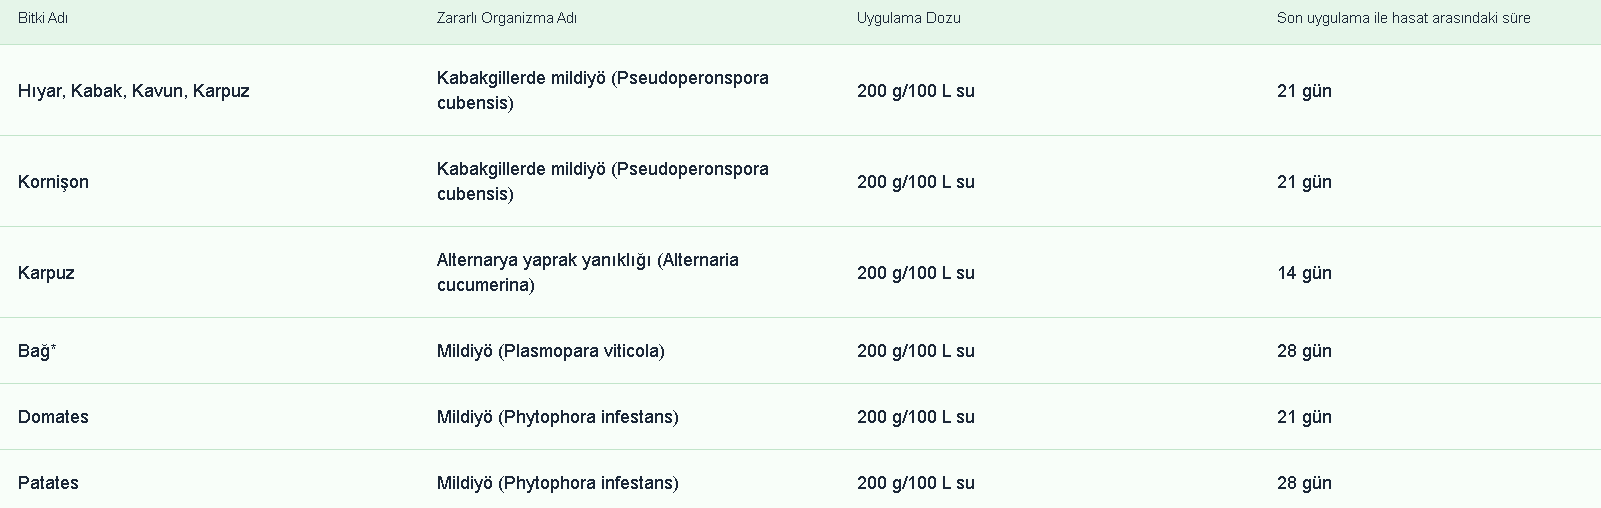The height and width of the screenshot is (508, 1601).
Task: Select the "Mildiyö (Plasmopara viticola)" cell
Action: [551, 351]
